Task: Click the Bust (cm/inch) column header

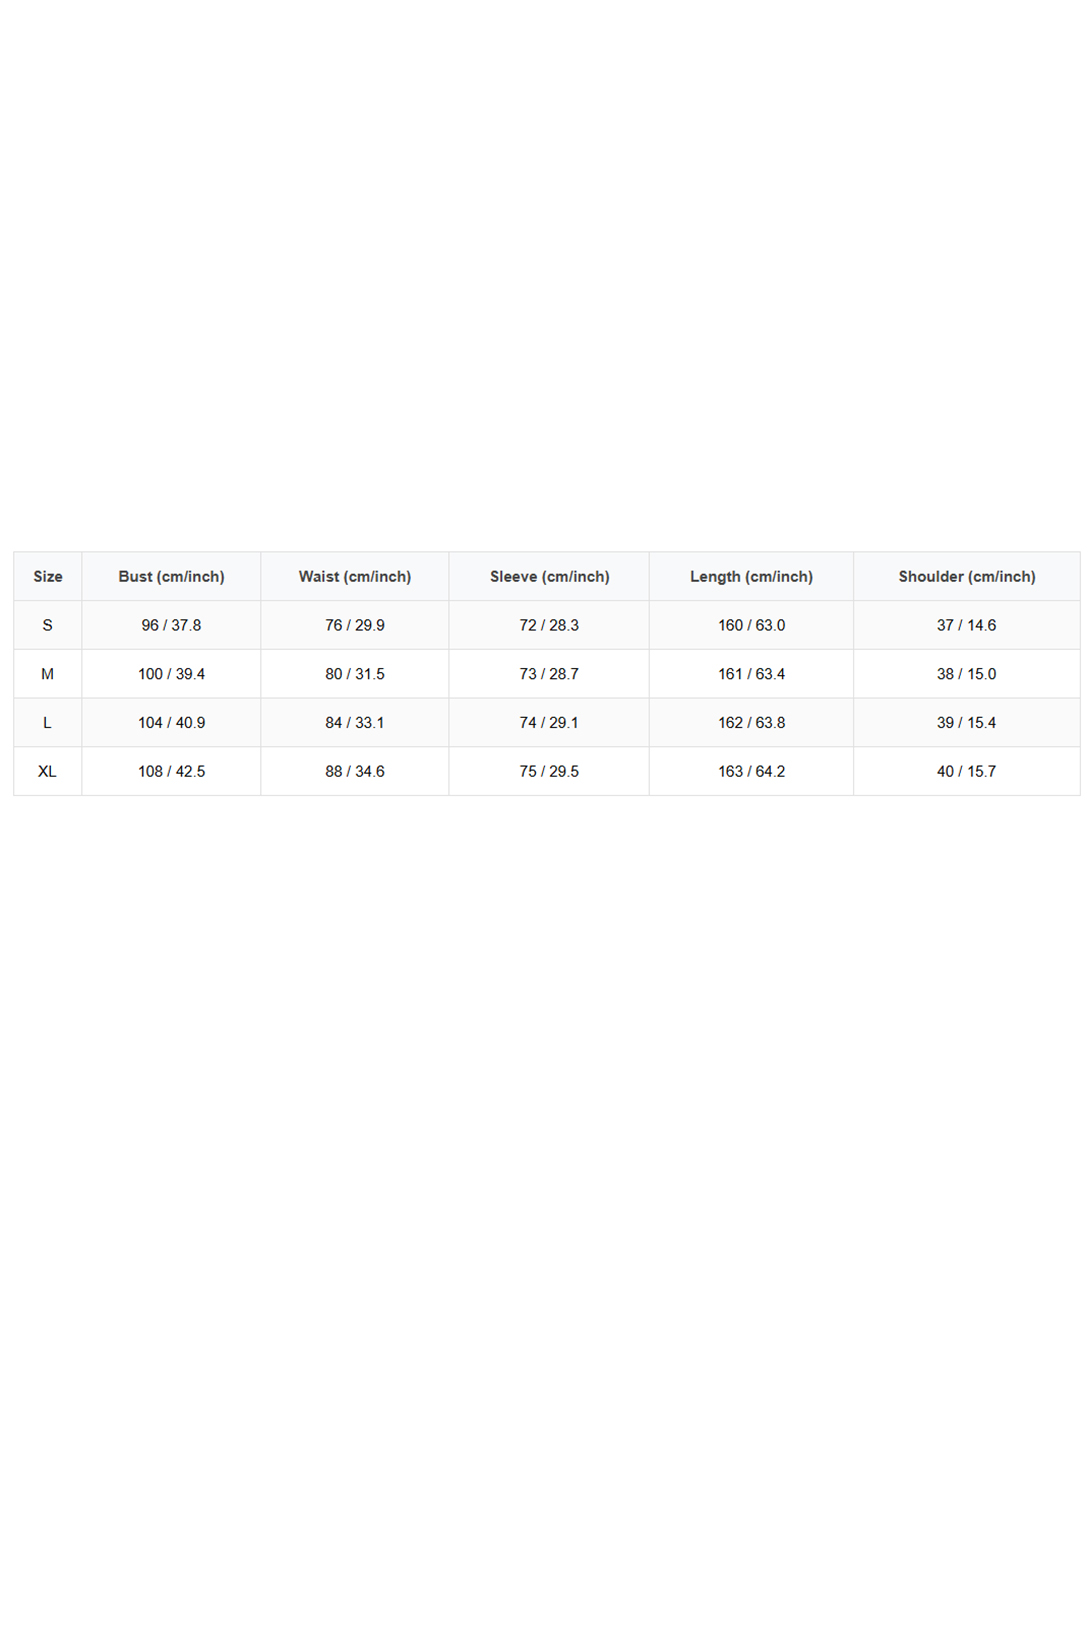Action: (x=171, y=576)
